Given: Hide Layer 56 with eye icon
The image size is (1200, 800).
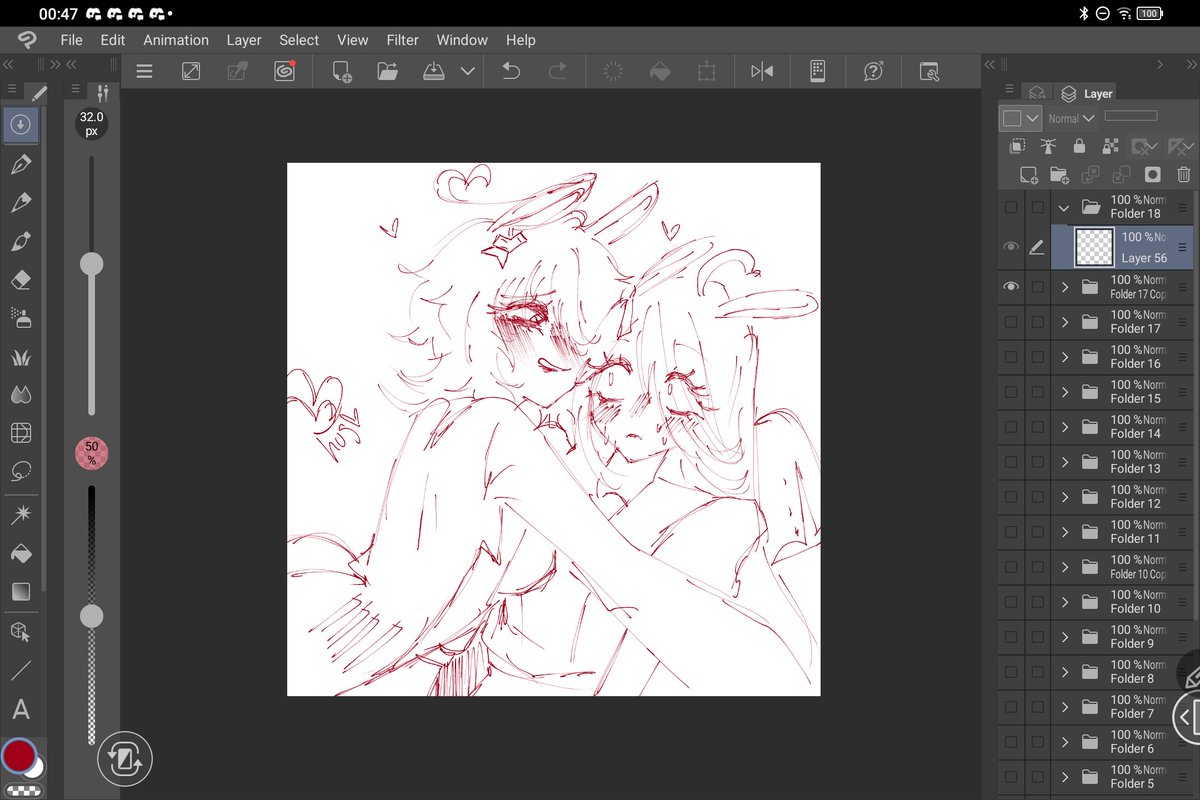Looking at the screenshot, I should pyautogui.click(x=1011, y=247).
